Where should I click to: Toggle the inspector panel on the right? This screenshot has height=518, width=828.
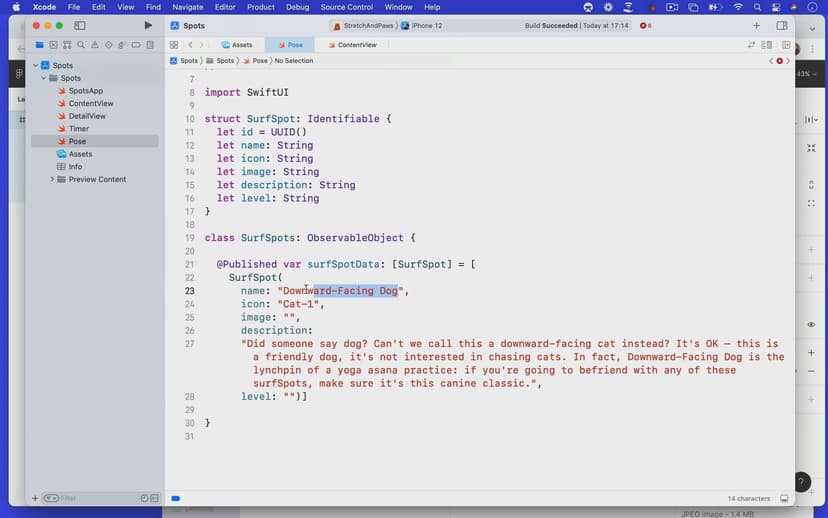[x=782, y=25]
